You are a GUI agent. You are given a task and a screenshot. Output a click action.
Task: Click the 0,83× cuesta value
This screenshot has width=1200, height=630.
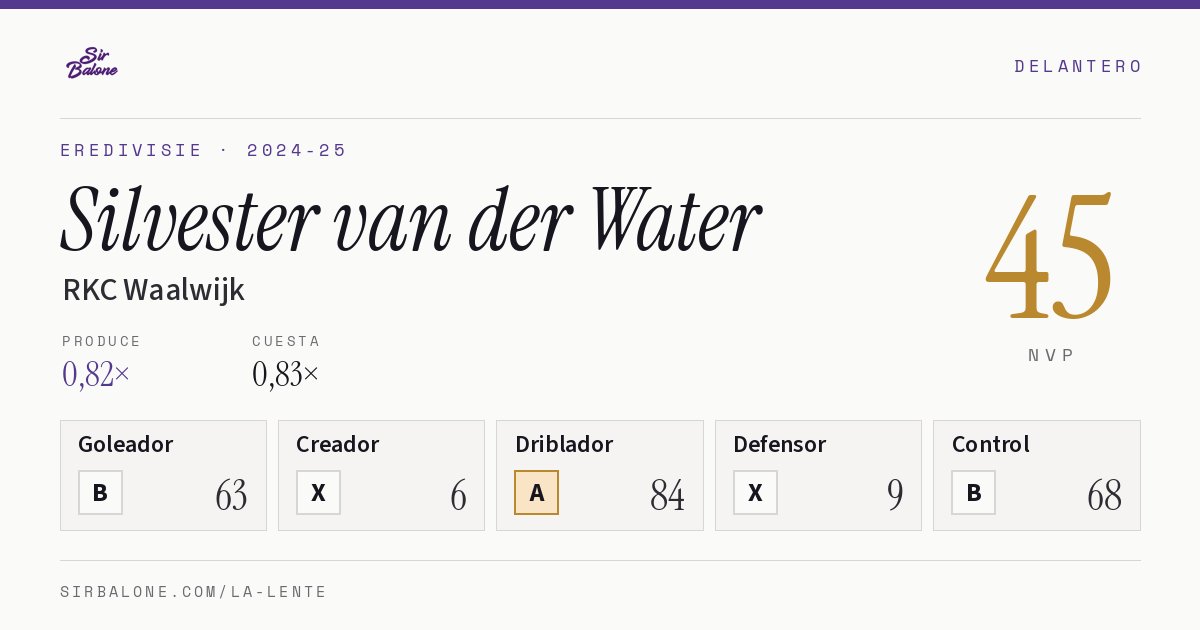(286, 374)
